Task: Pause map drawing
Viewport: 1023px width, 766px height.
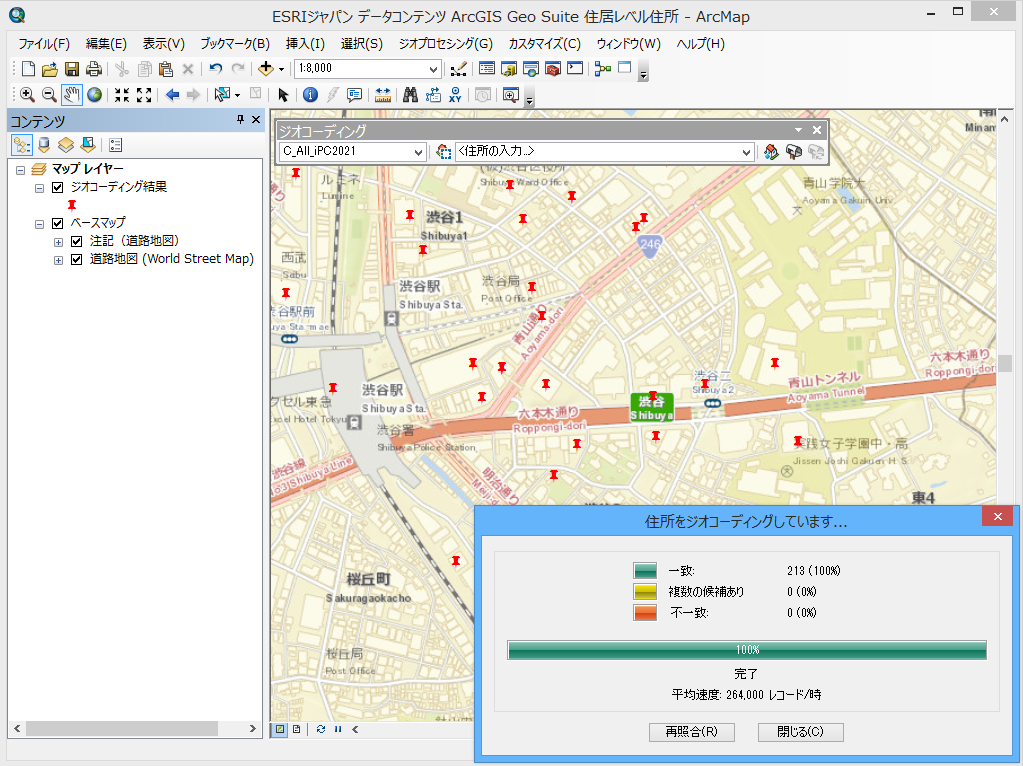Action: 338,729
